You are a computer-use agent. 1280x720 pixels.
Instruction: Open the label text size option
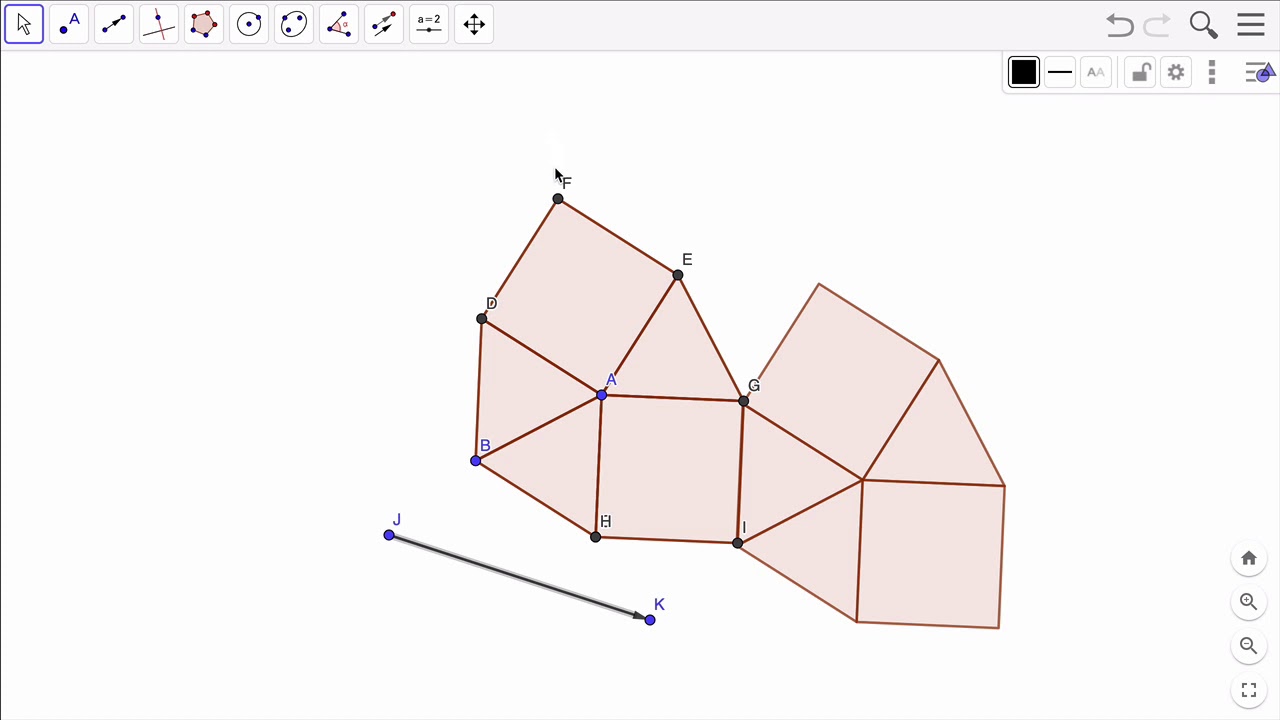coord(1096,72)
